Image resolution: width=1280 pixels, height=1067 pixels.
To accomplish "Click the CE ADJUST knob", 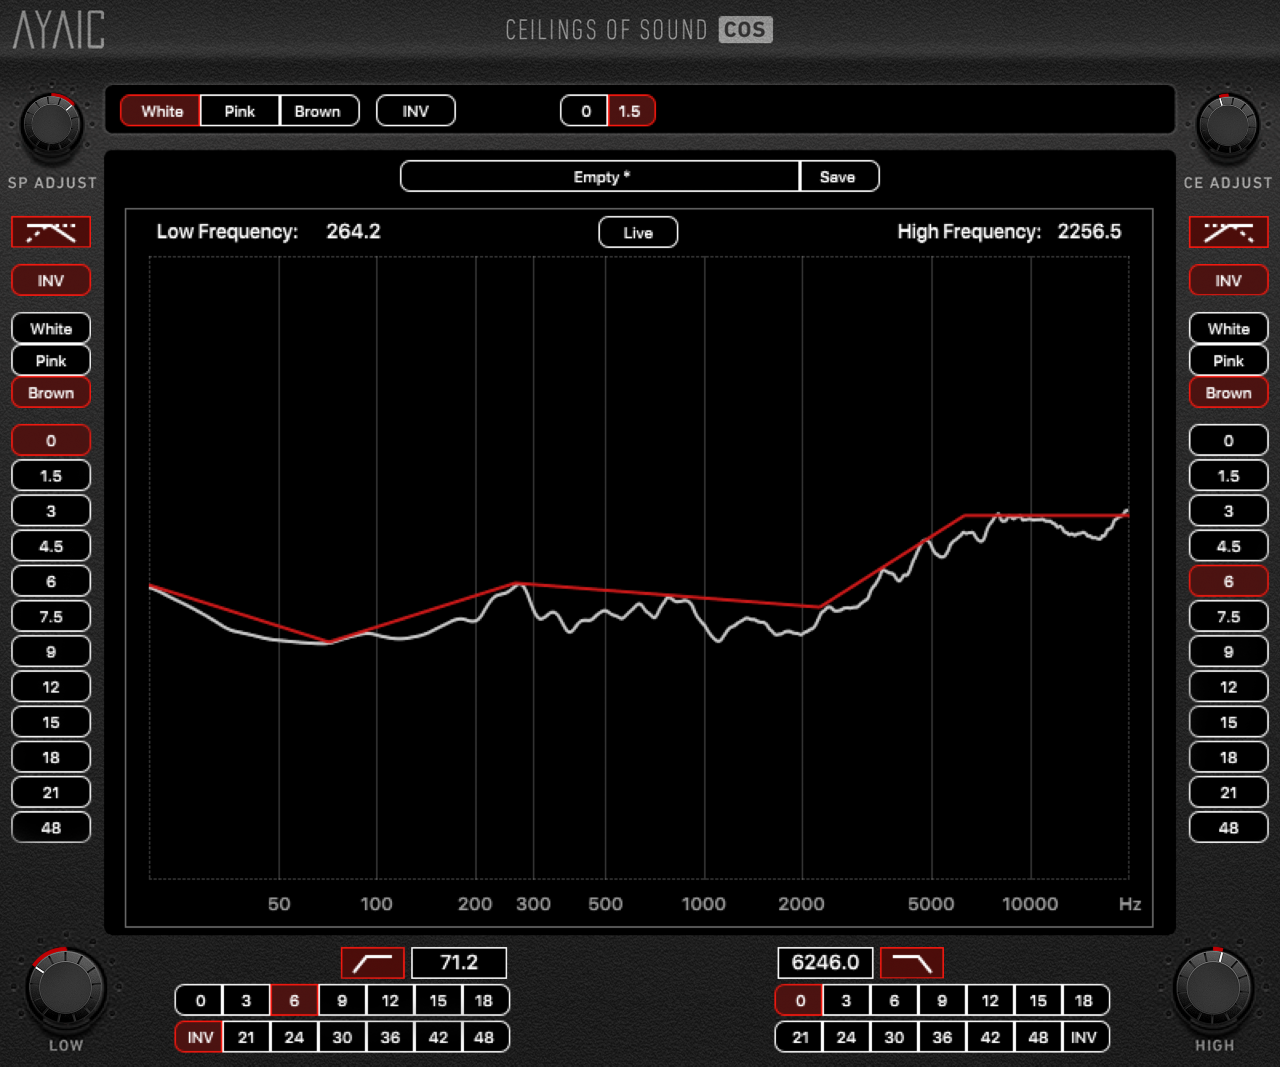I will [x=1227, y=127].
